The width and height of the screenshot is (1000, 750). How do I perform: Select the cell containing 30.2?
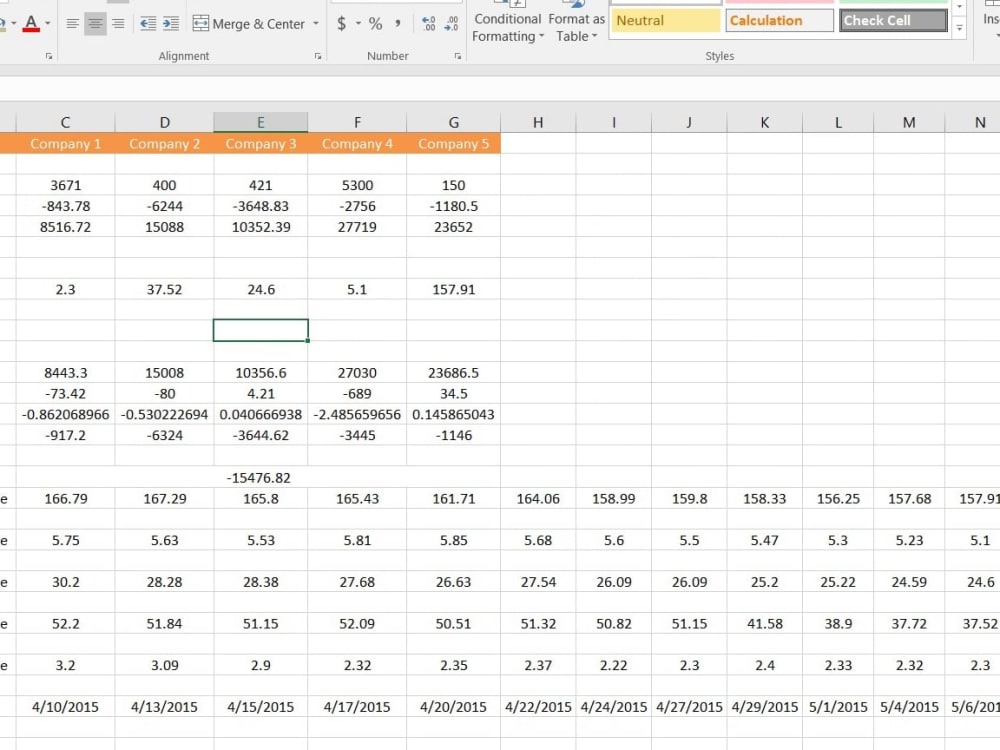tap(66, 582)
